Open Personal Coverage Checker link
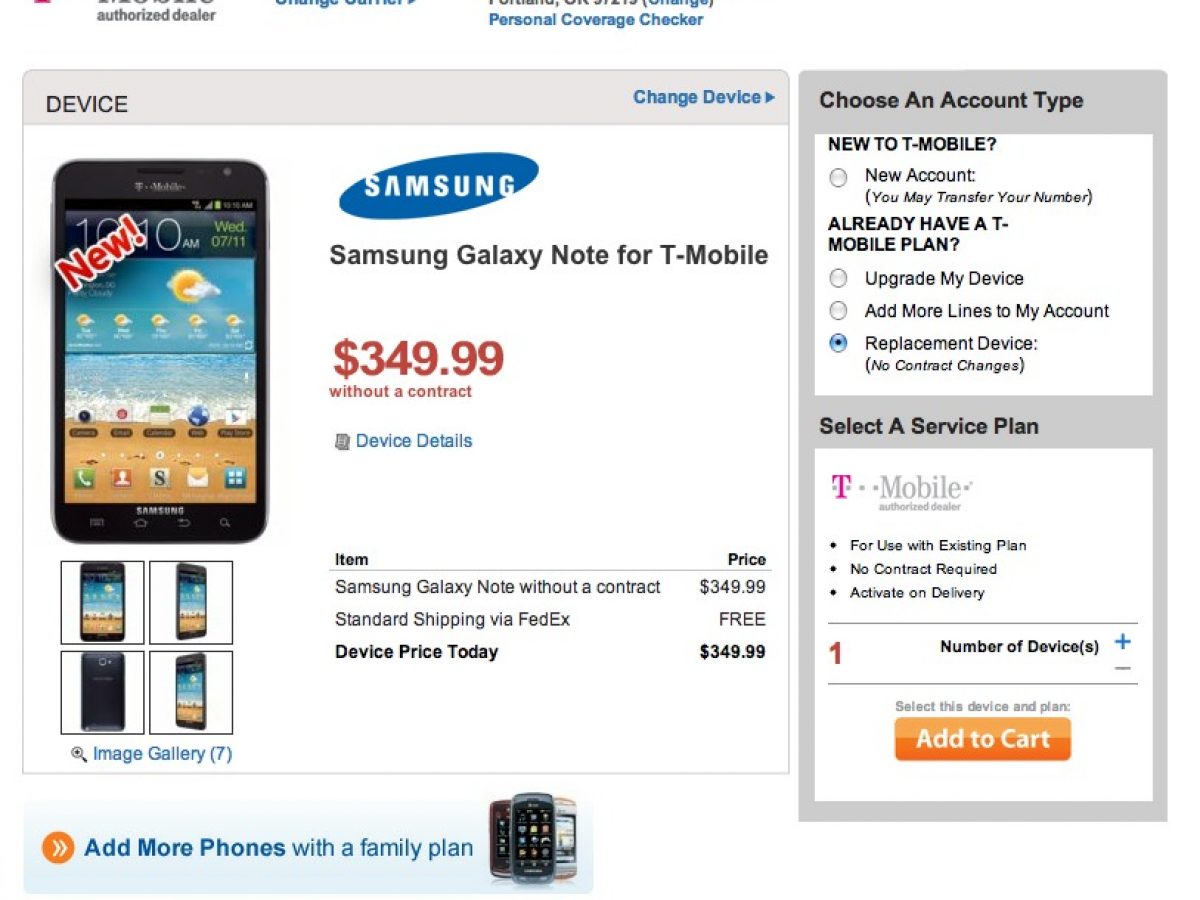1200x900 pixels. (595, 20)
